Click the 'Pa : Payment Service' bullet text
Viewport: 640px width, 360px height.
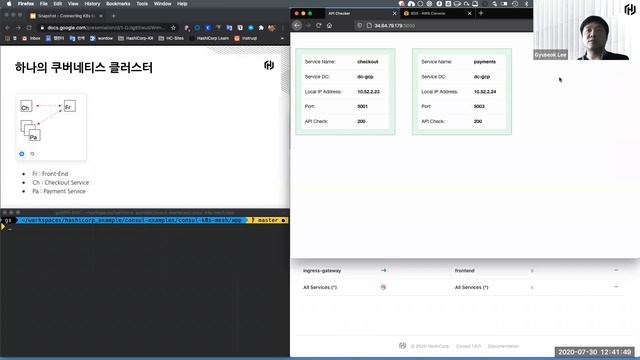click(59, 191)
